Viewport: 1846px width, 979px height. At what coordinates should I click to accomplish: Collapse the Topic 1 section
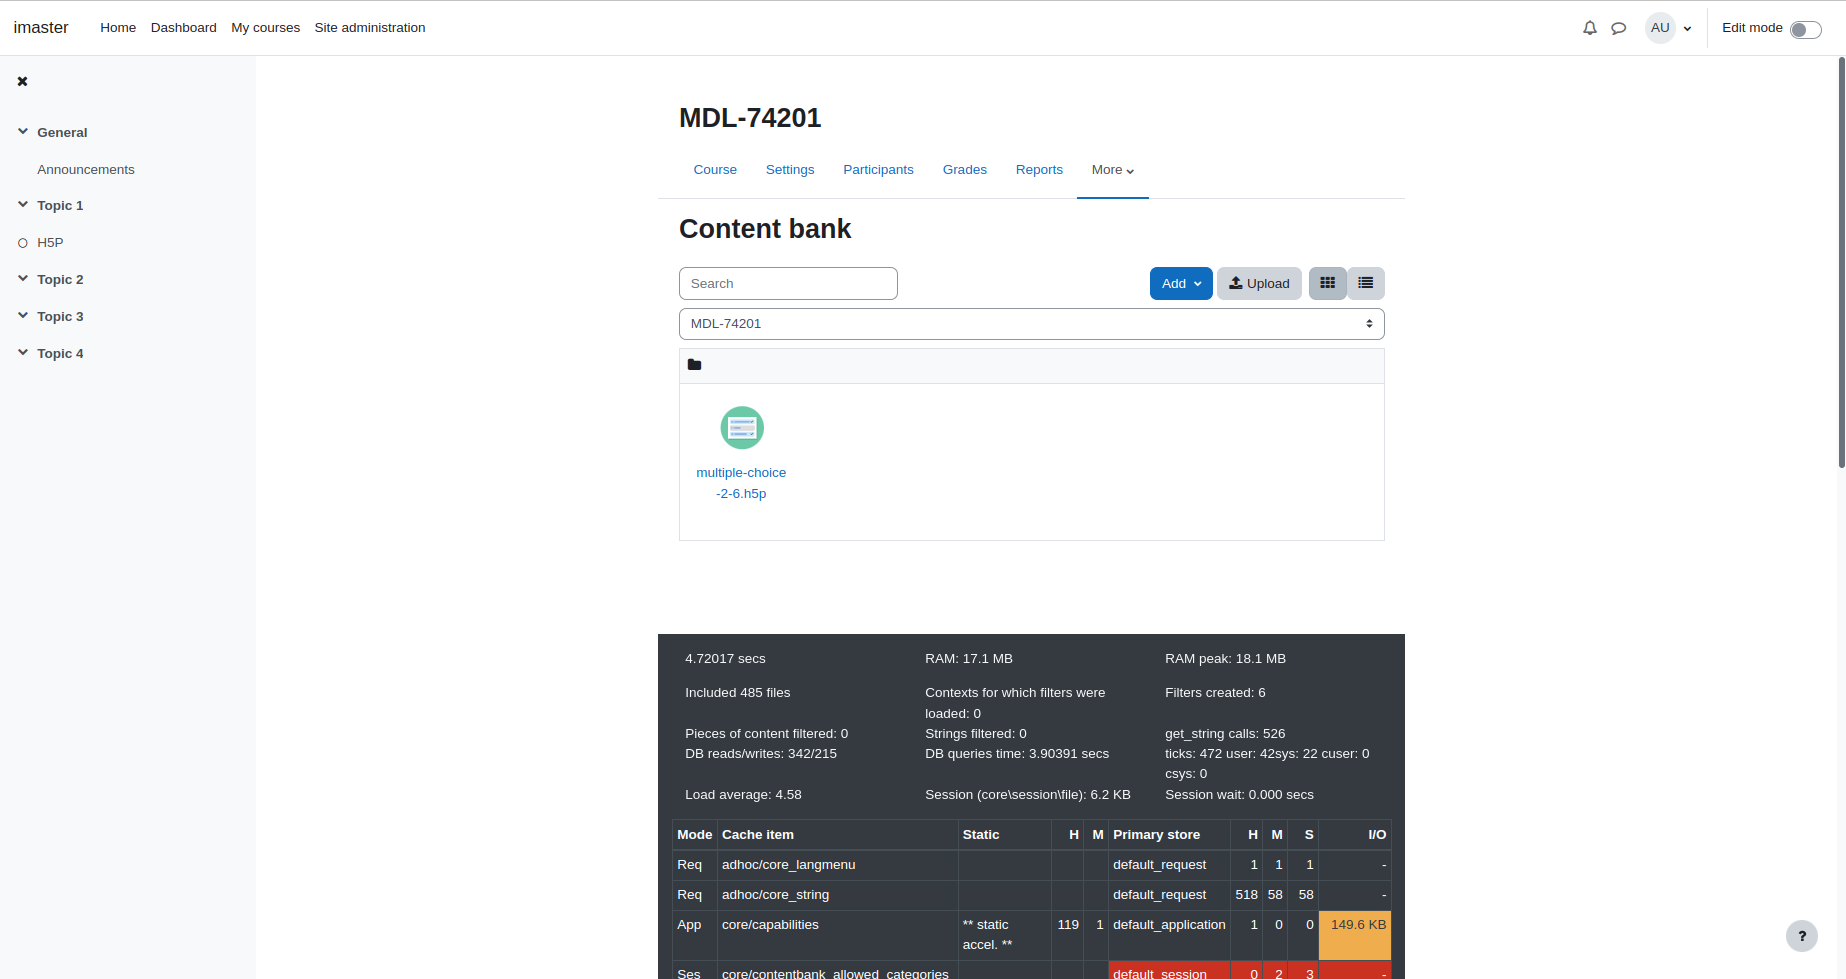coord(23,205)
